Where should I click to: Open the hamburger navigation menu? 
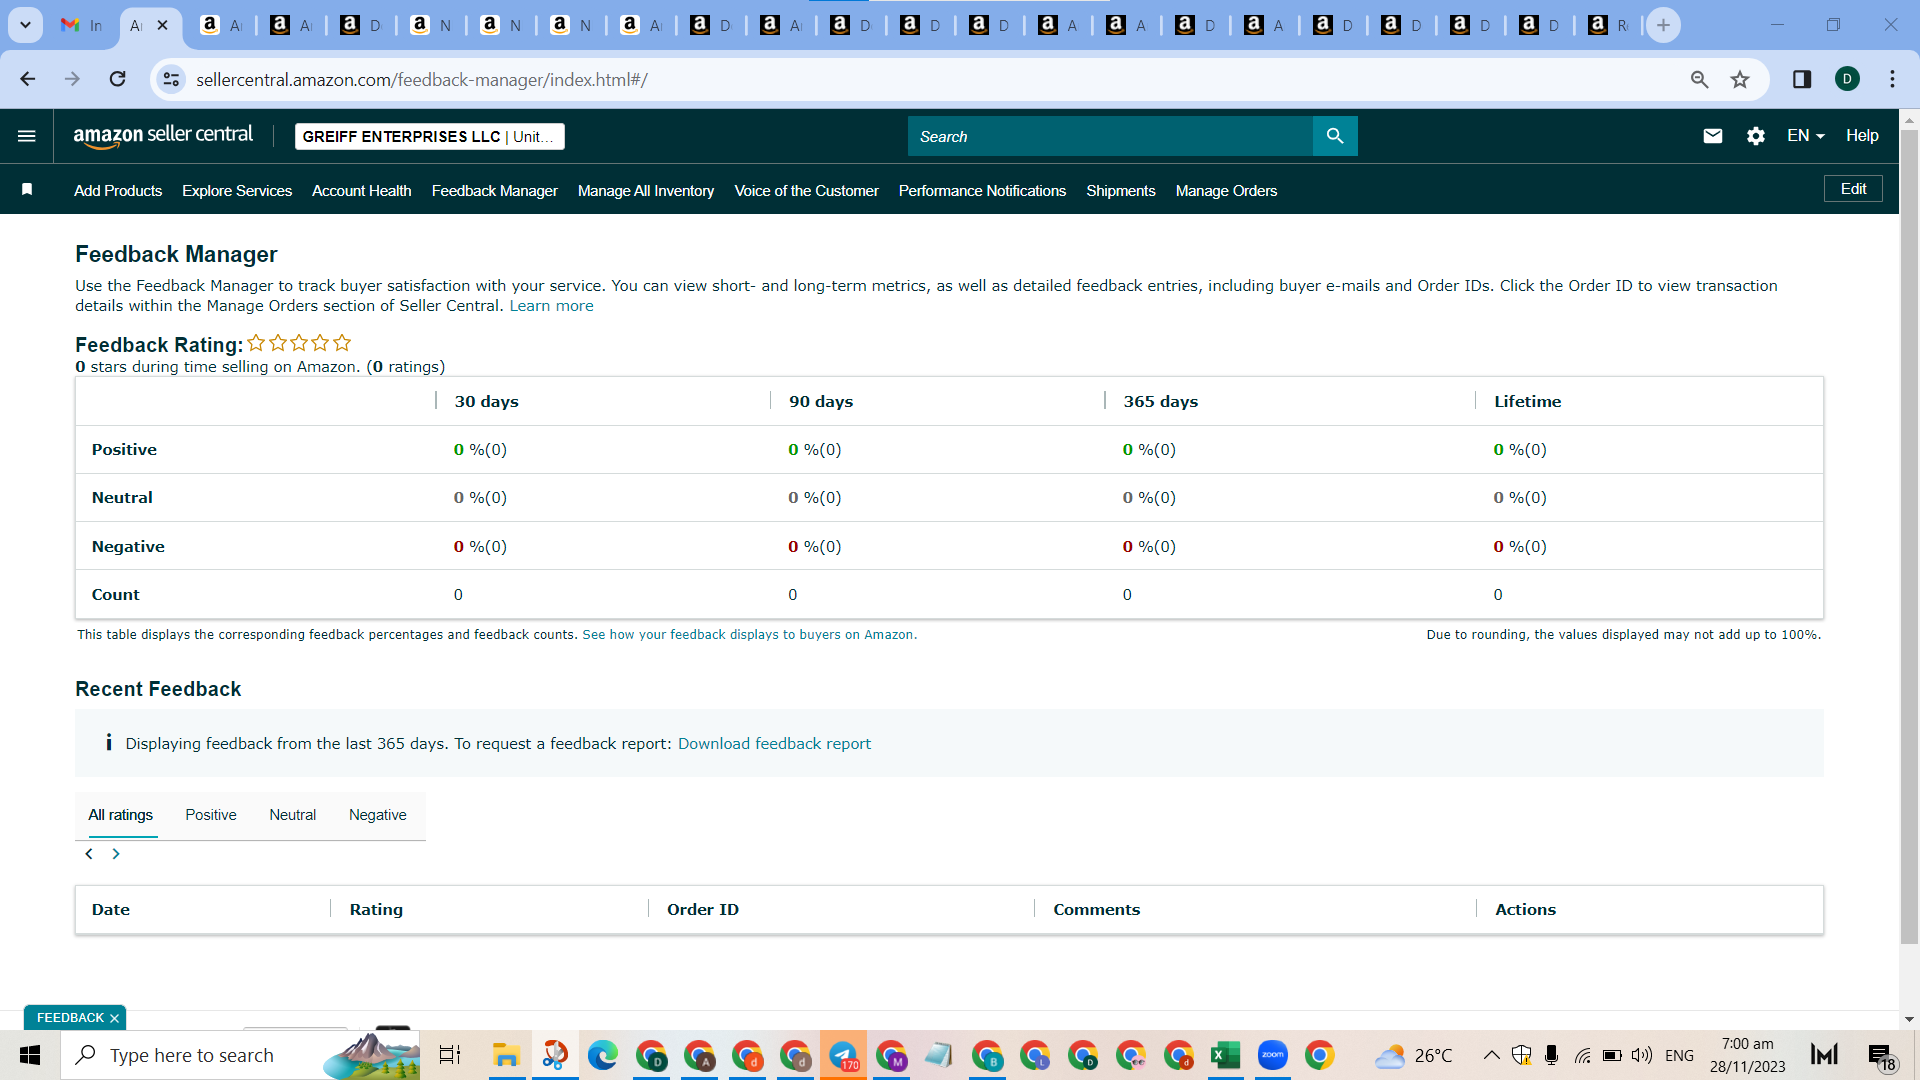27,136
